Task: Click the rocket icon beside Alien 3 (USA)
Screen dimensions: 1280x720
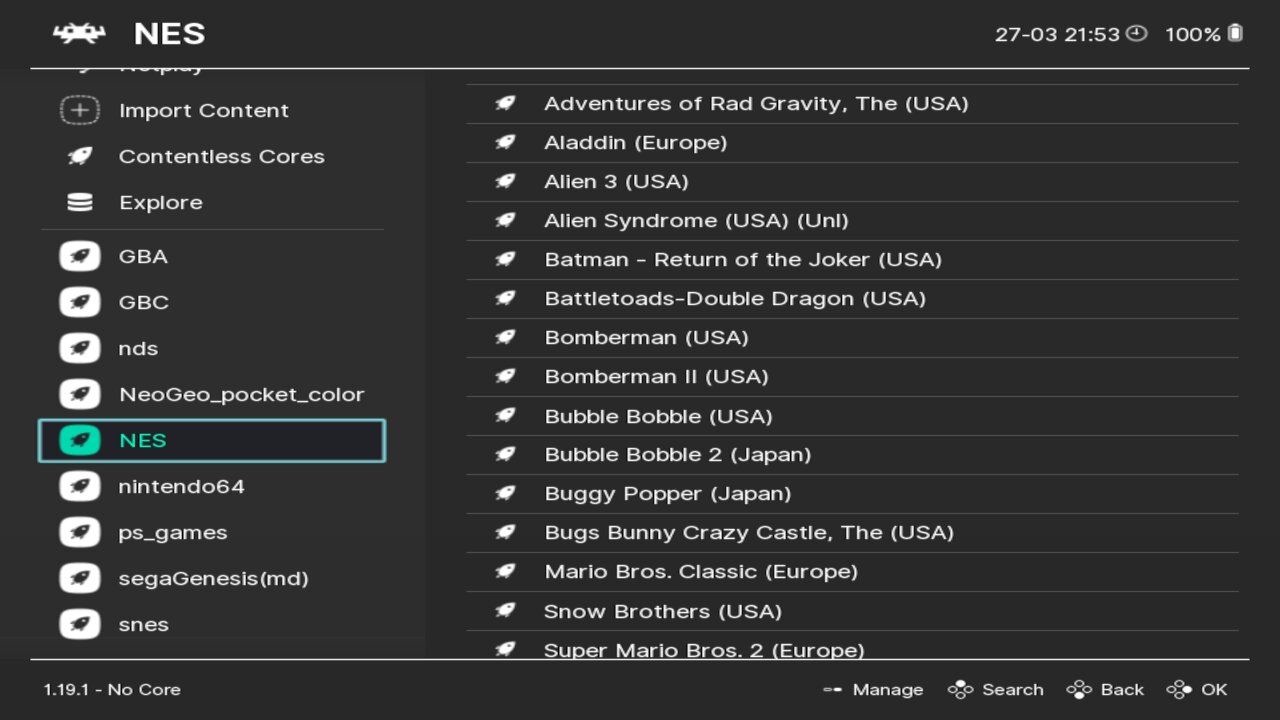Action: (506, 181)
